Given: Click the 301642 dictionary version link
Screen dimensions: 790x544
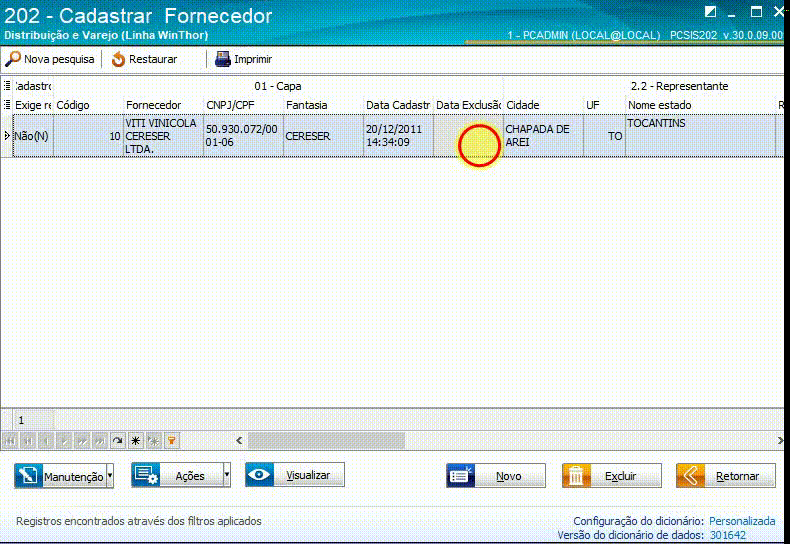Looking at the screenshot, I should tap(728, 535).
